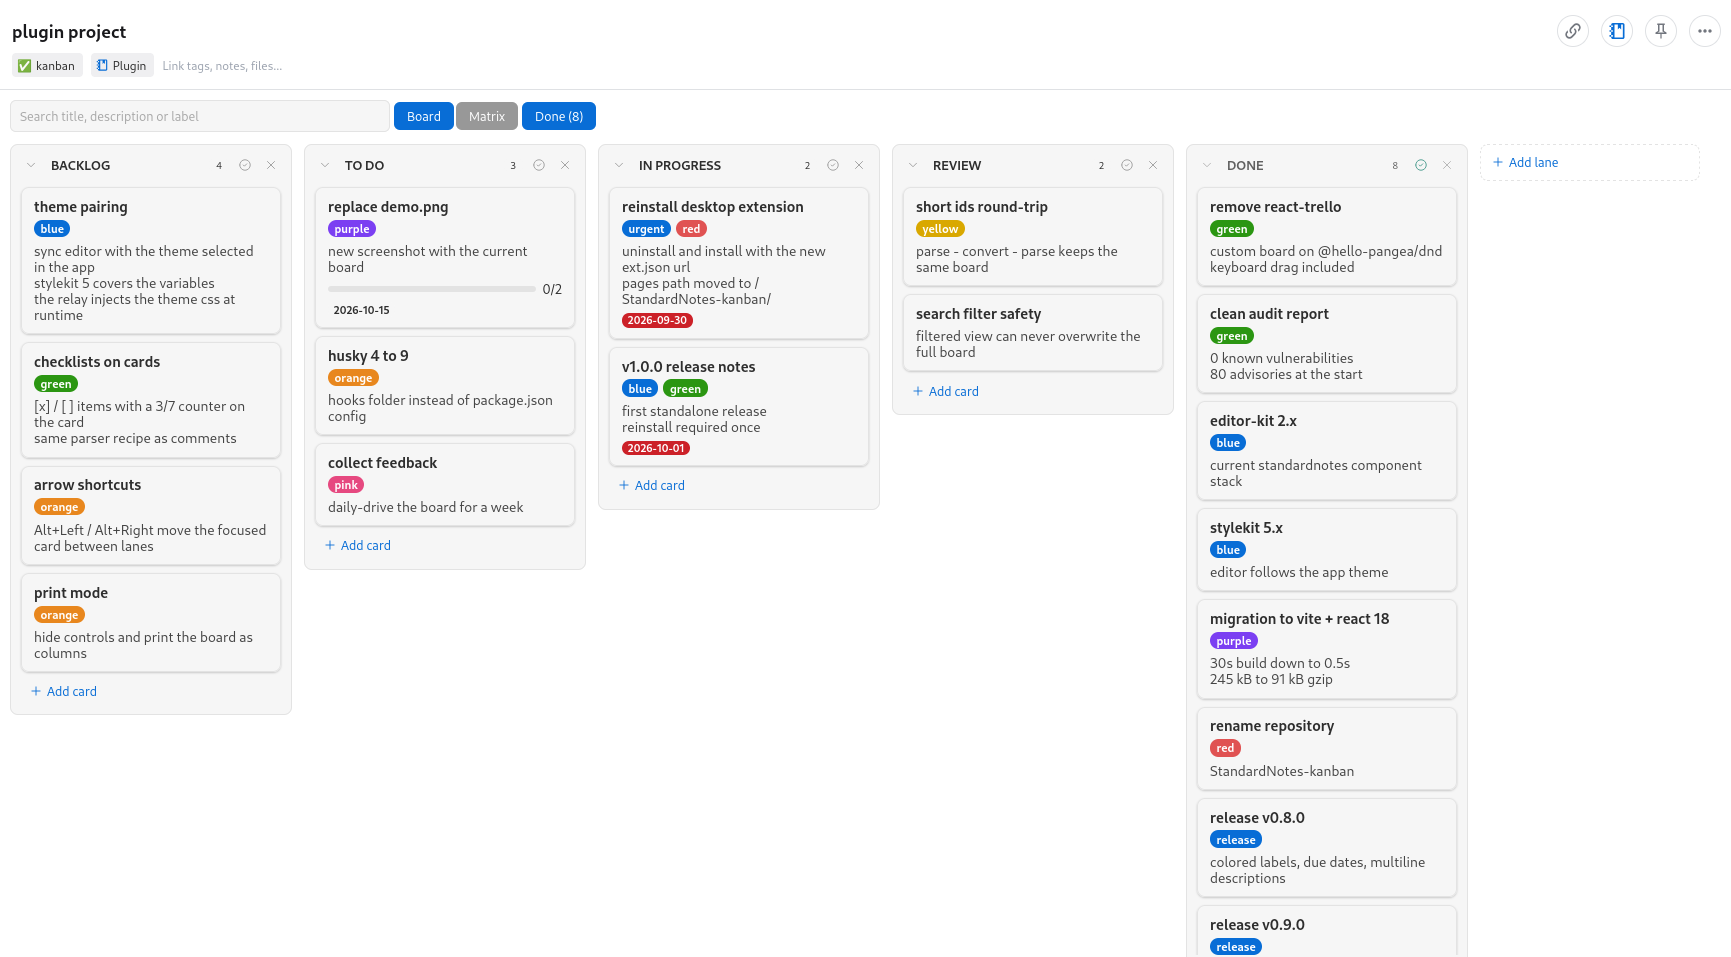
Task: Click the plugin project note title
Action: pos(69,32)
